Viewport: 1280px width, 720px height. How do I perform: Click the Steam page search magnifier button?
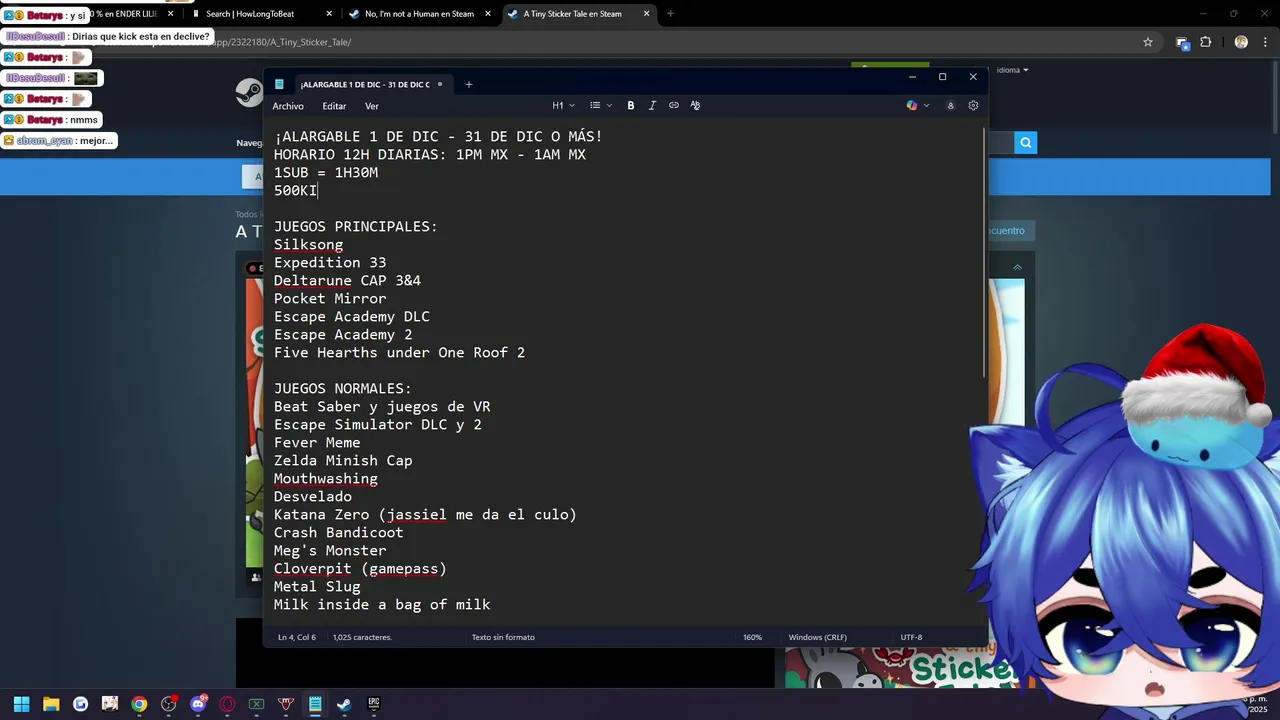tap(1025, 143)
